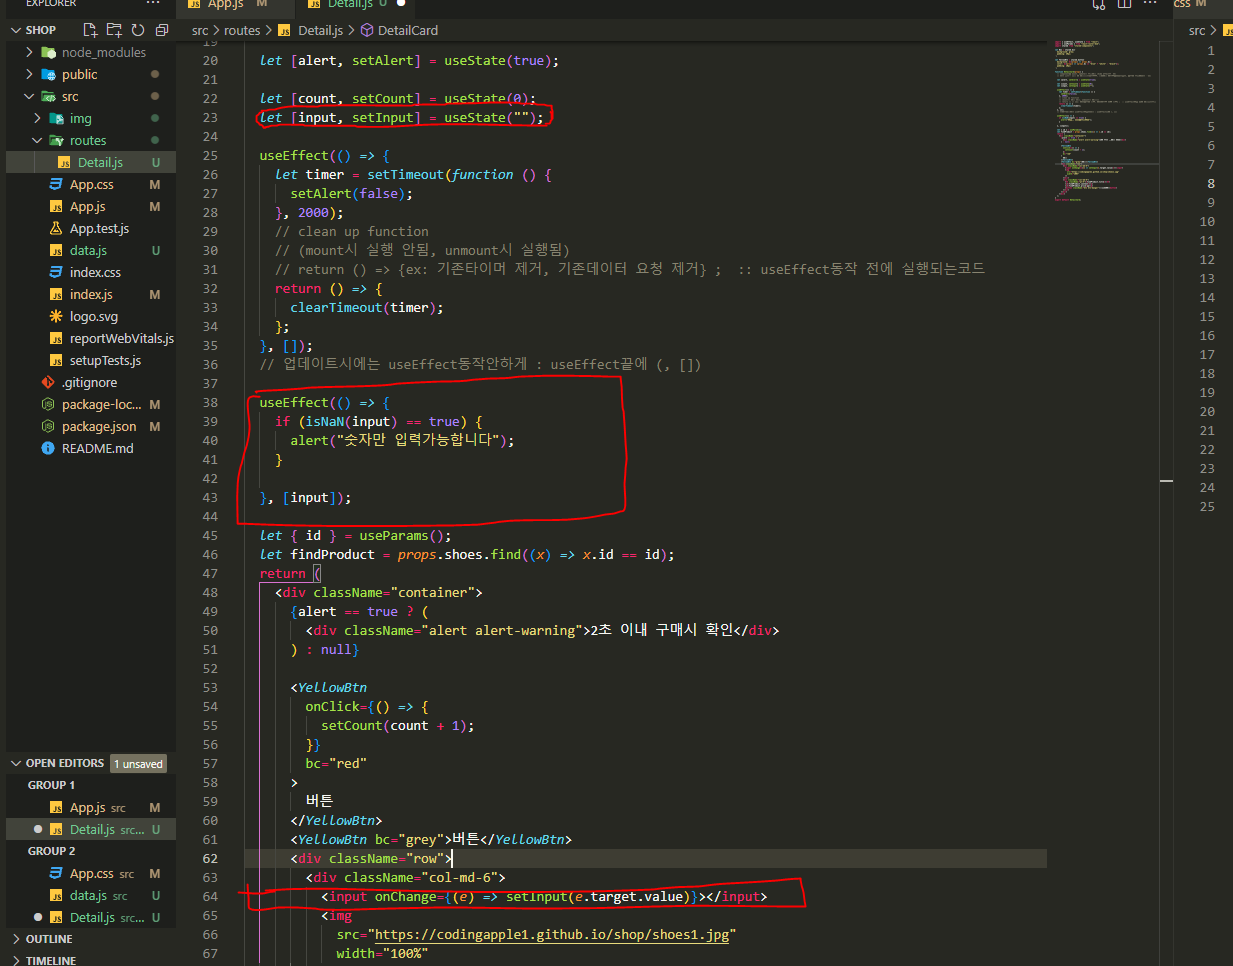This screenshot has width=1233, height=966.
Task: Click the code minimap preview
Action: click(x=1105, y=120)
